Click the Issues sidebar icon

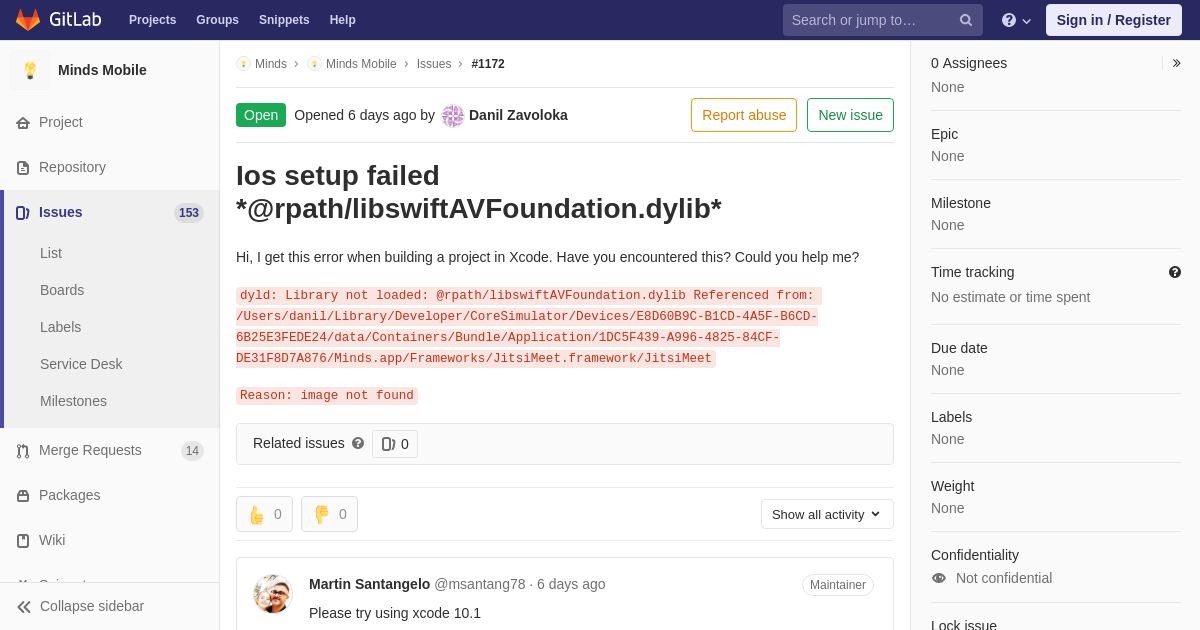pos(23,213)
